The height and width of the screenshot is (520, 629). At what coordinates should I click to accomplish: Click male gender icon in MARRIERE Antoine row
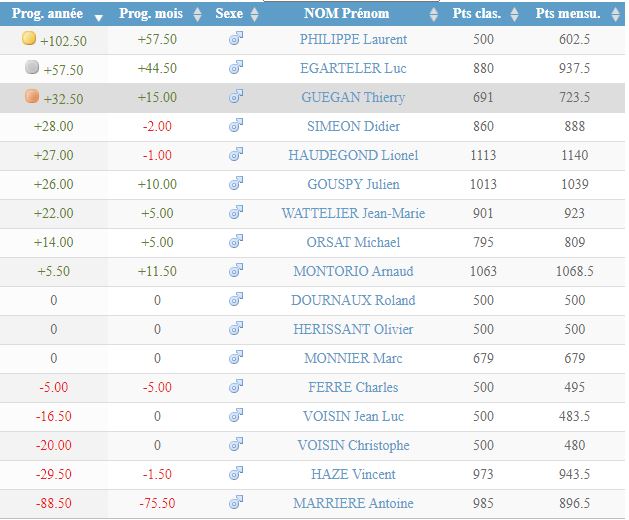pyautogui.click(x=236, y=503)
